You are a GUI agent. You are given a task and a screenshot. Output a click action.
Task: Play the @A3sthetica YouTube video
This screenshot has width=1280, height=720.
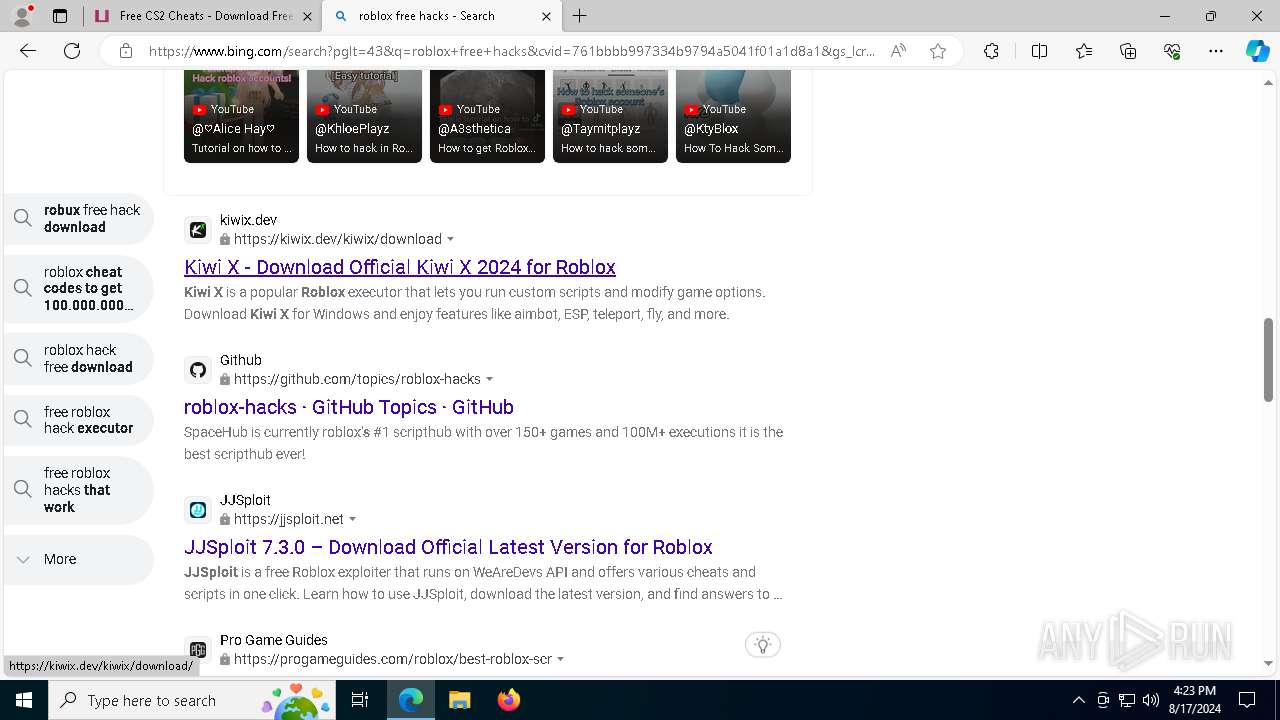tap(487, 116)
